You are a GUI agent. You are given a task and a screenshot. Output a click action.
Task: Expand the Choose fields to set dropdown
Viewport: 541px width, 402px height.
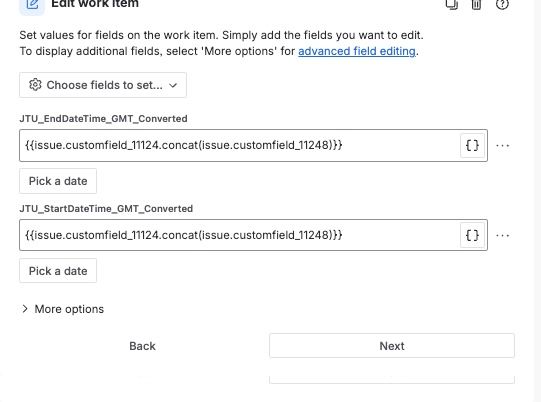click(x=103, y=85)
